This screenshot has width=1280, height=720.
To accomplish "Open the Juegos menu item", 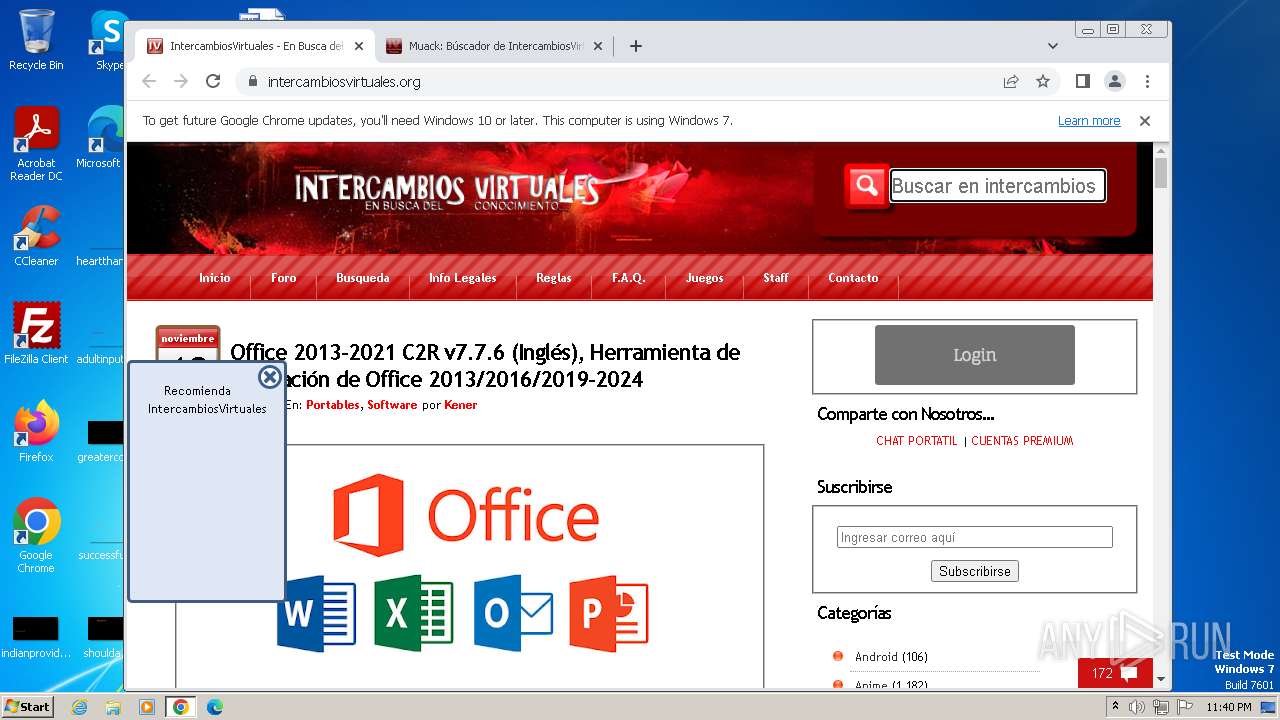I will coord(704,278).
